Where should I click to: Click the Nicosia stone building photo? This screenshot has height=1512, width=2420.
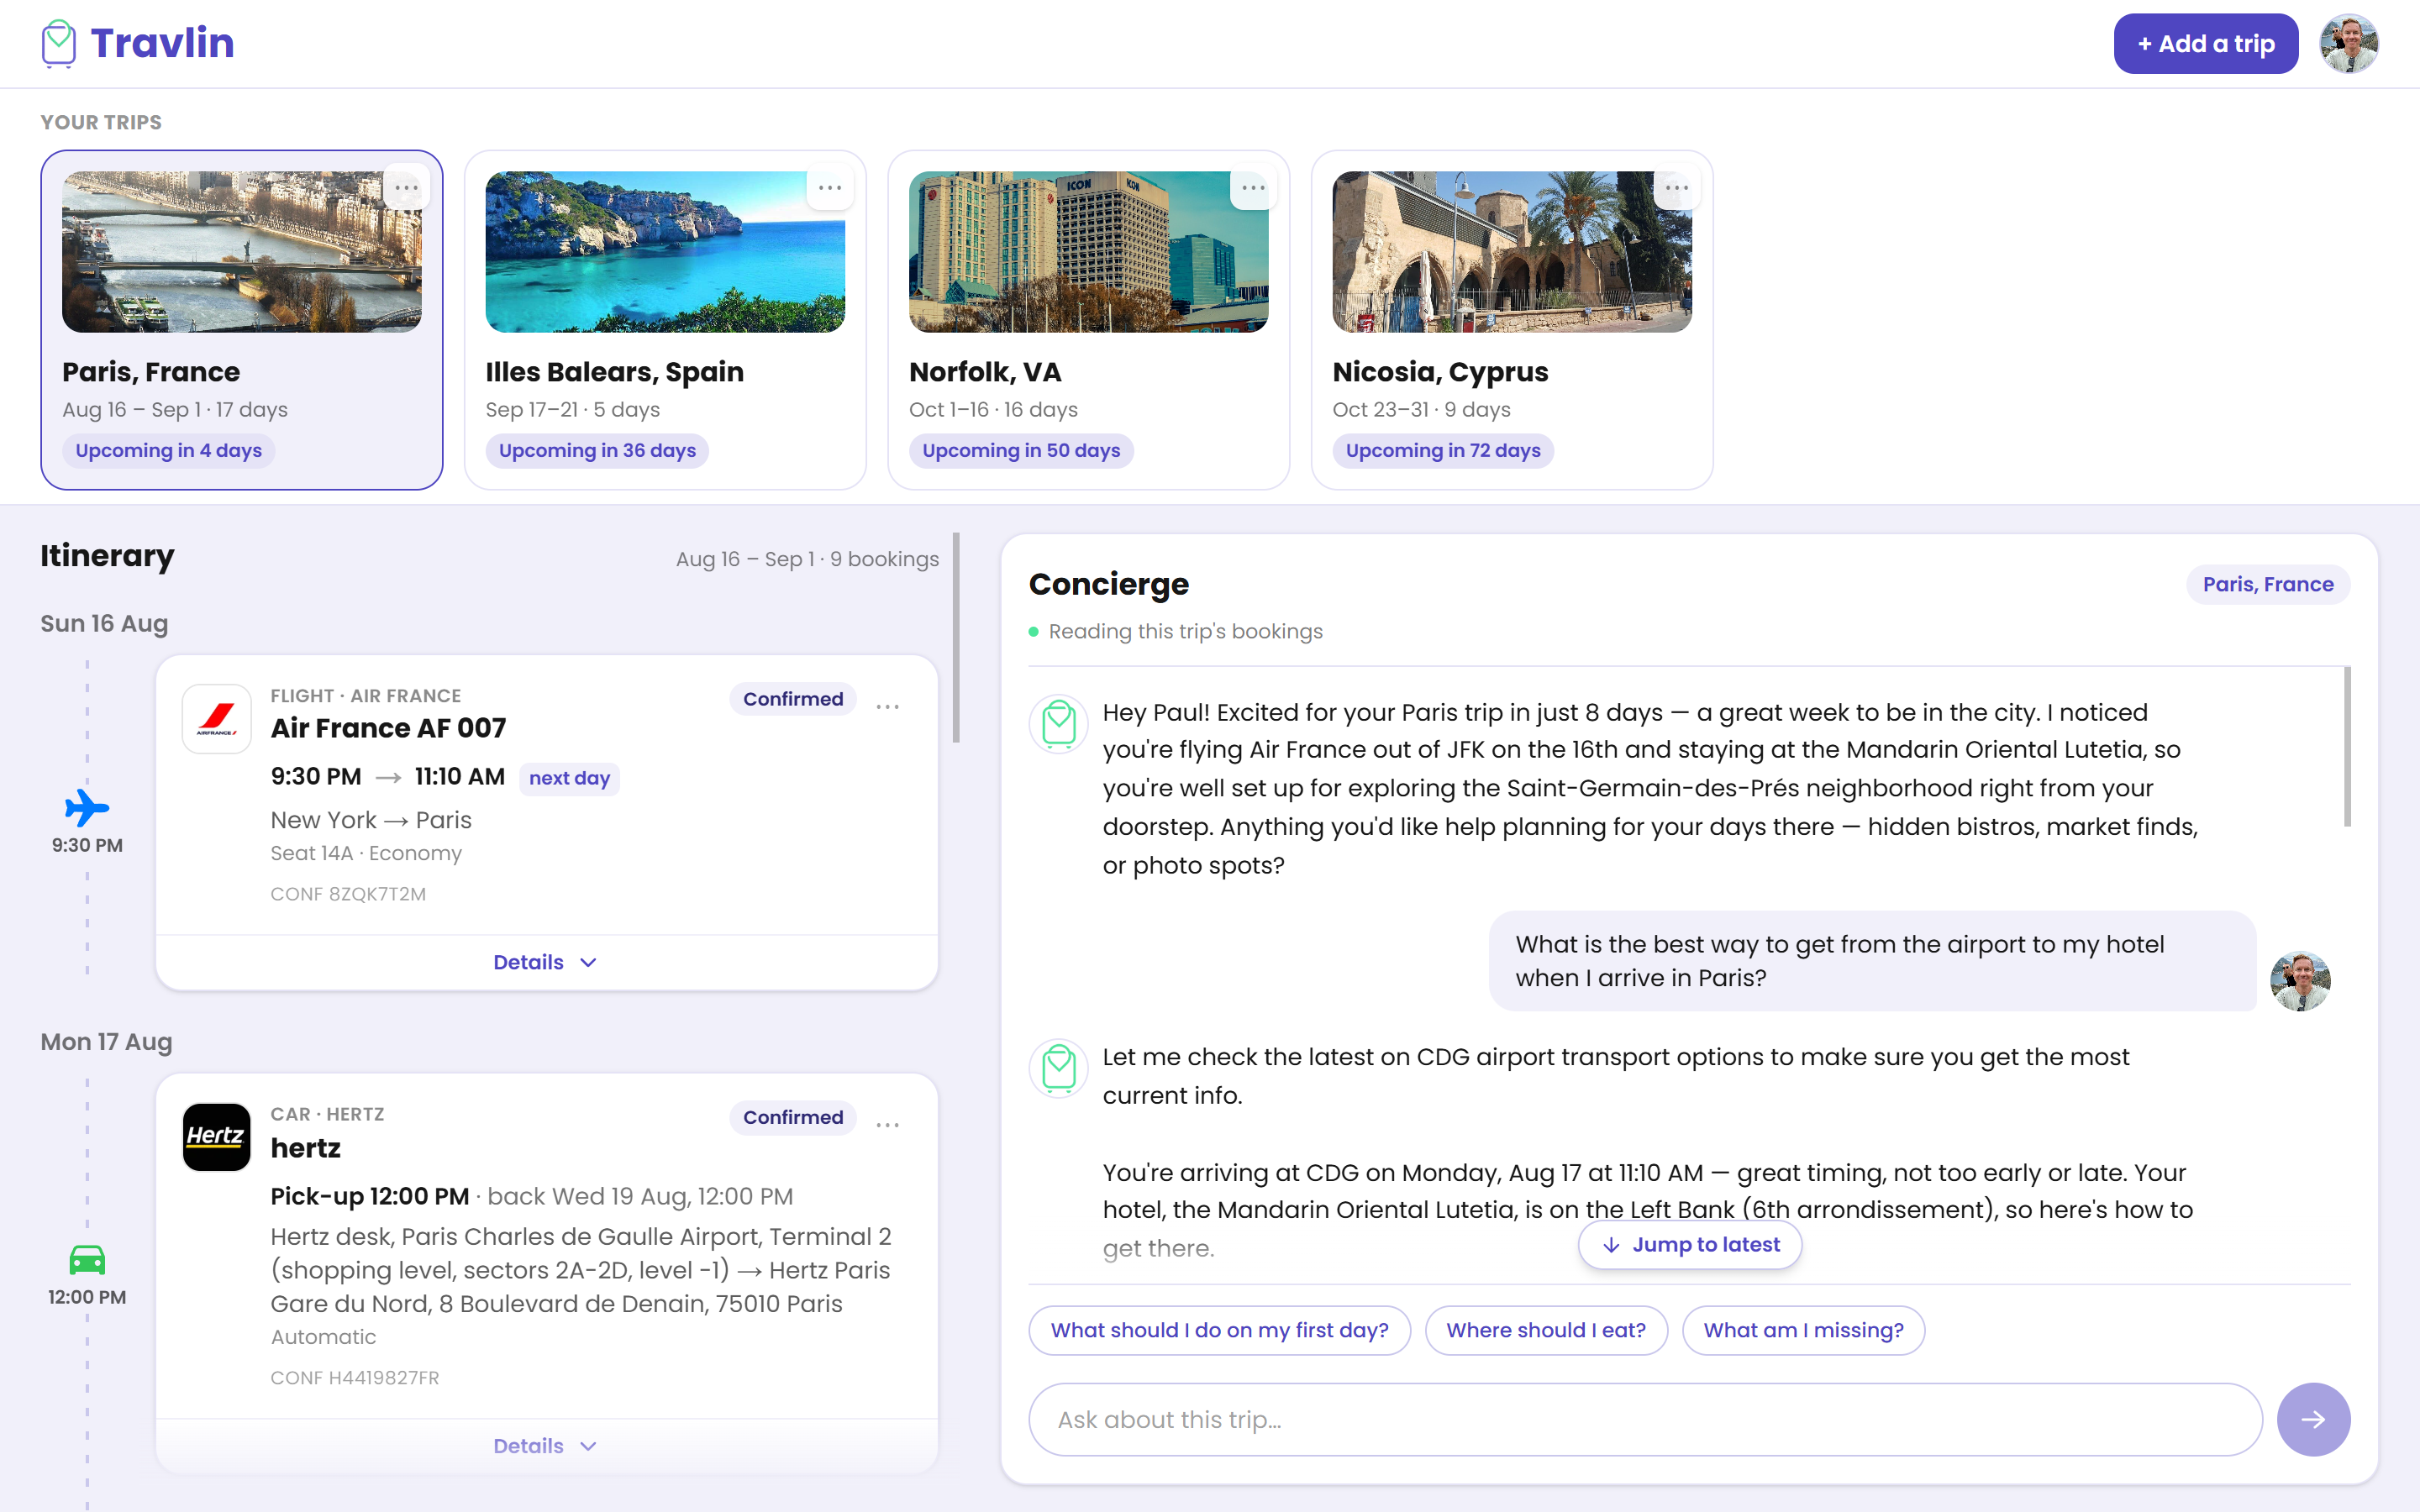point(1512,251)
